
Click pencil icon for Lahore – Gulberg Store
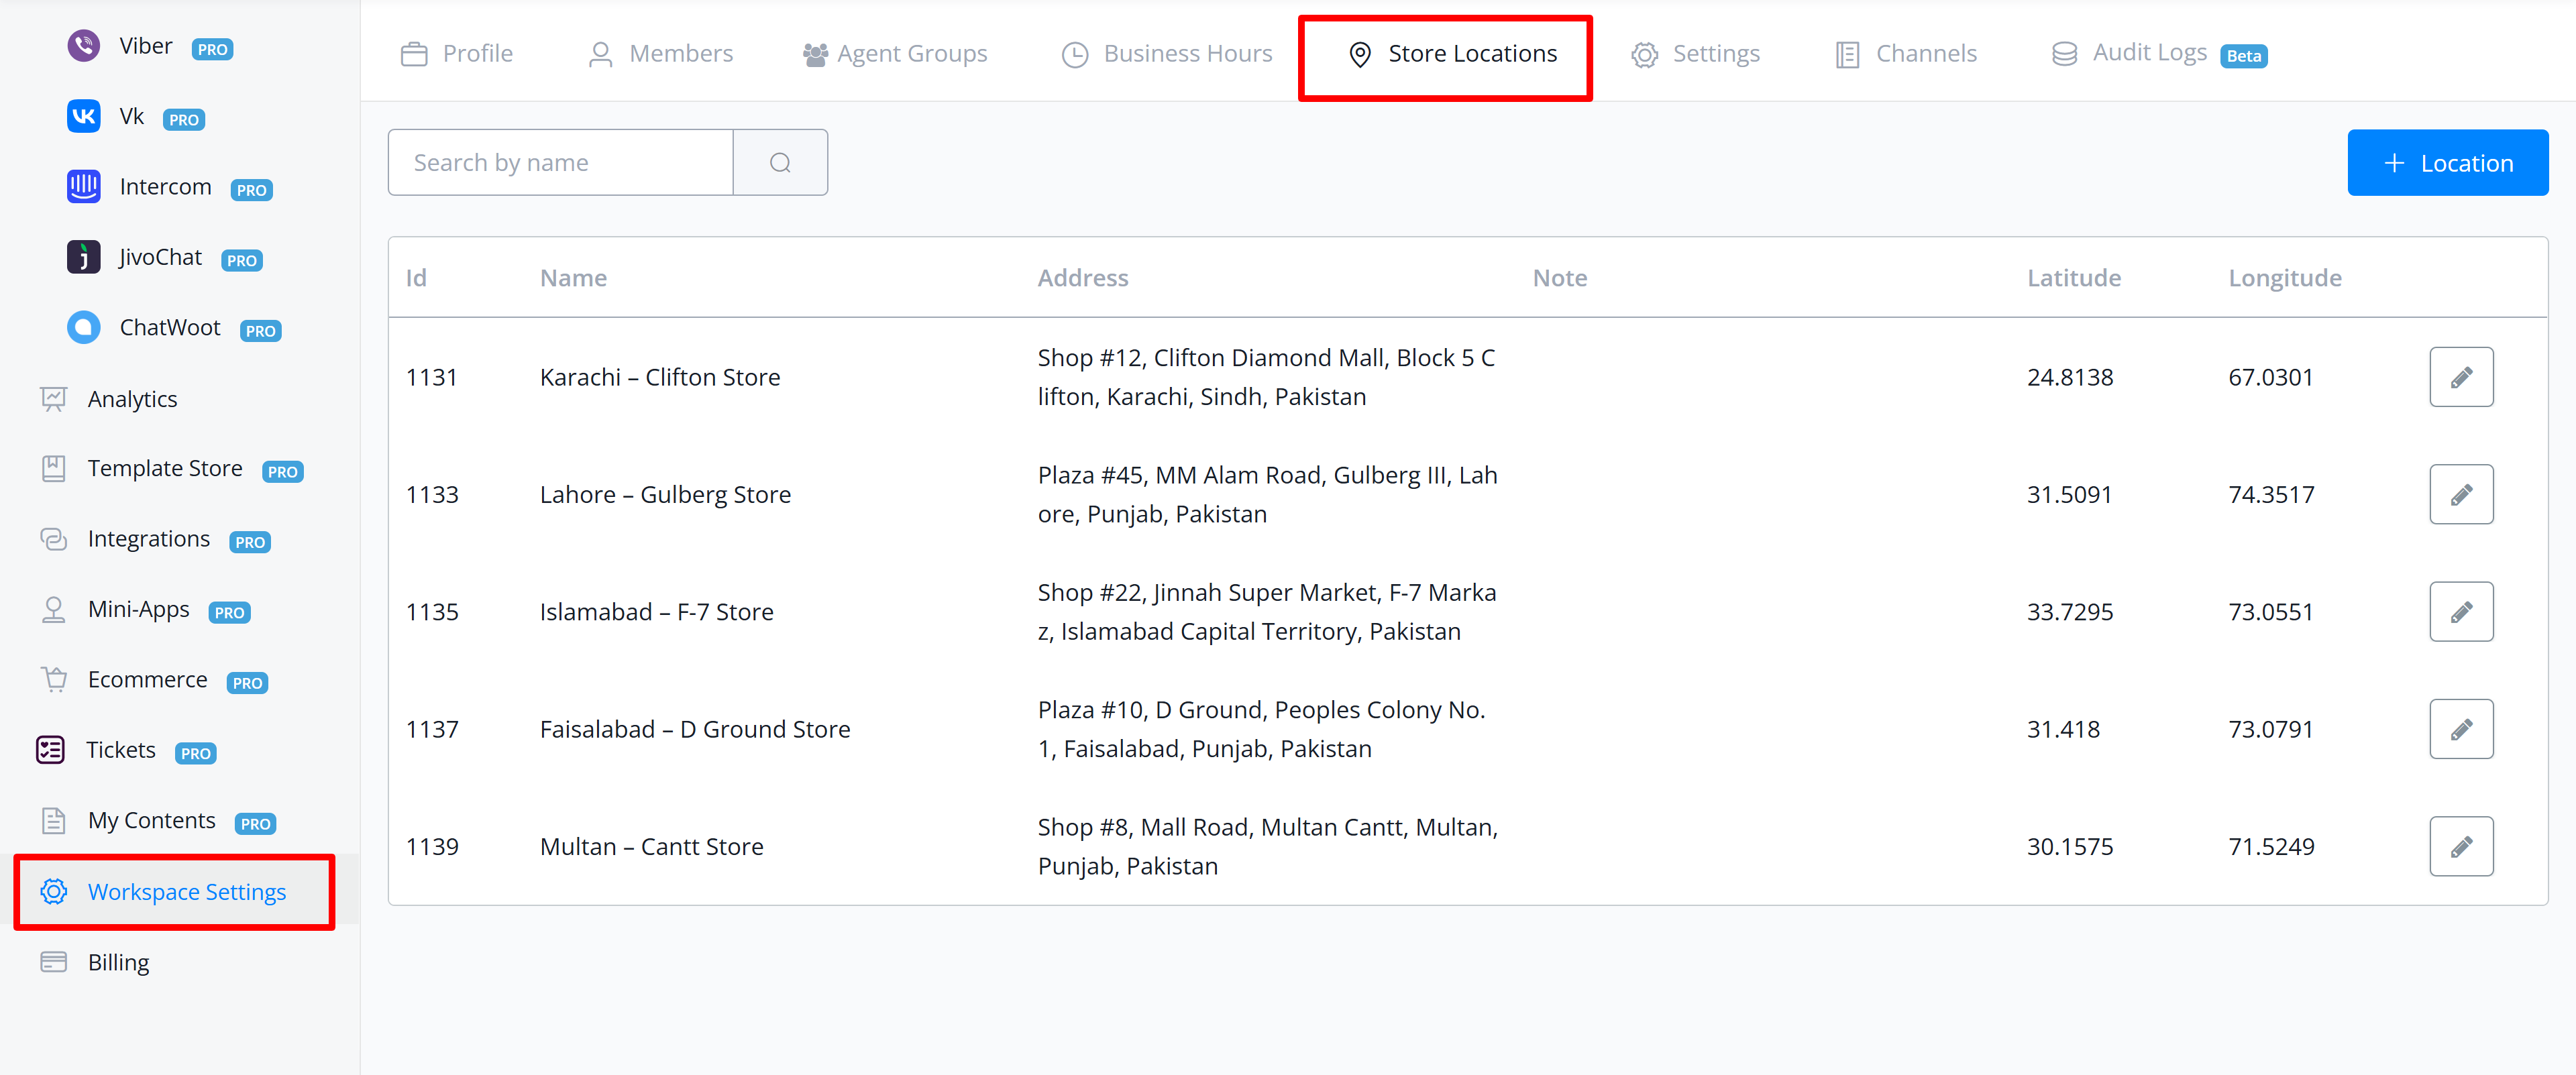[2460, 494]
